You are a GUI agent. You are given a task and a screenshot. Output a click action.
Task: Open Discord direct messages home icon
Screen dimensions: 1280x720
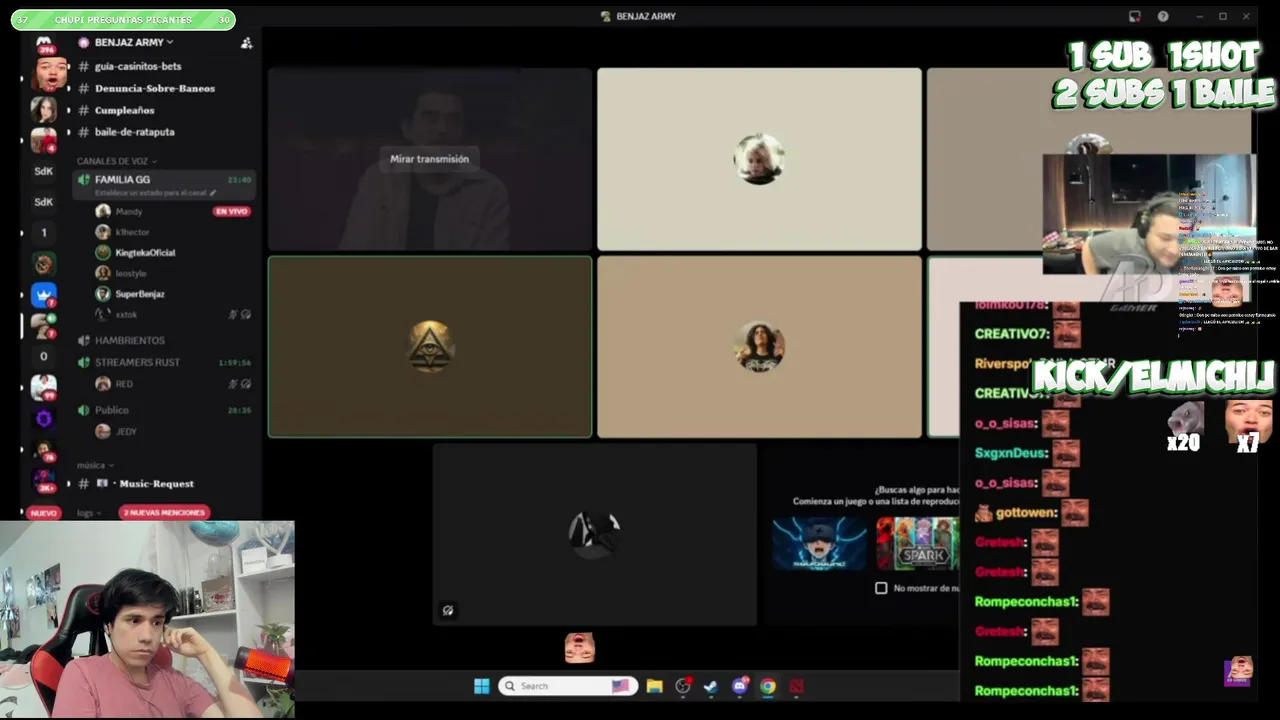pyautogui.click(x=44, y=43)
